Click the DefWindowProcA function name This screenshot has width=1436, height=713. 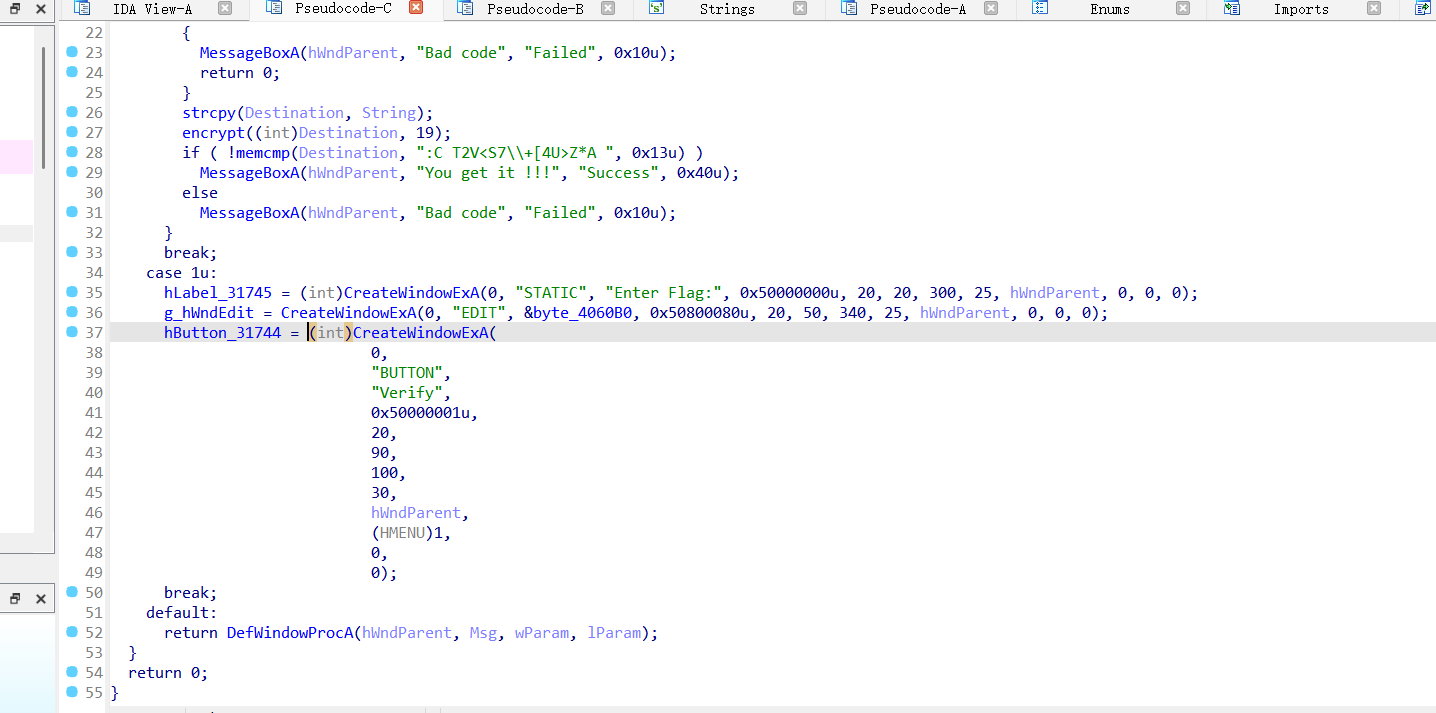(290, 633)
